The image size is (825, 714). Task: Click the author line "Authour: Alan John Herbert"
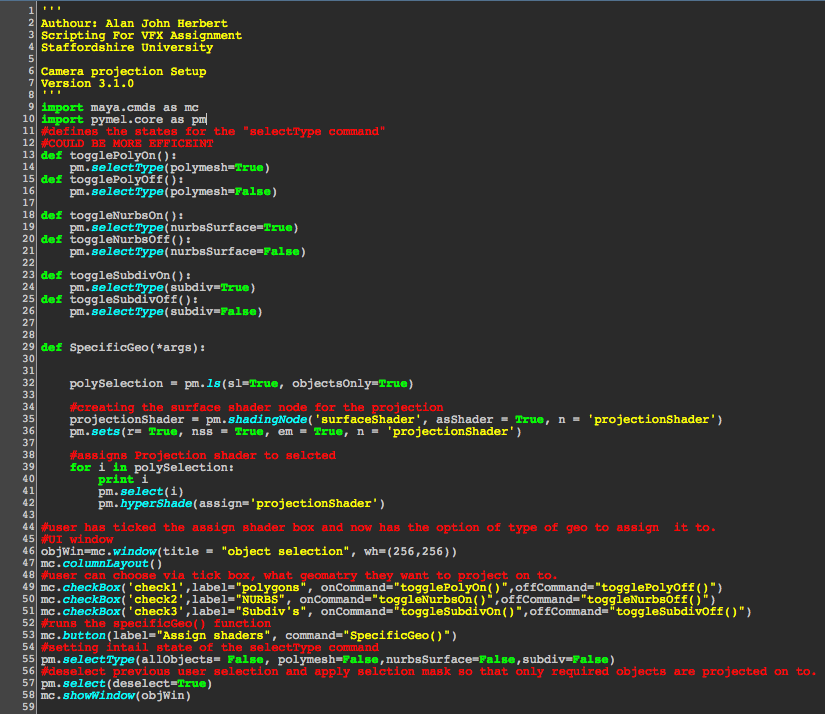click(134, 23)
